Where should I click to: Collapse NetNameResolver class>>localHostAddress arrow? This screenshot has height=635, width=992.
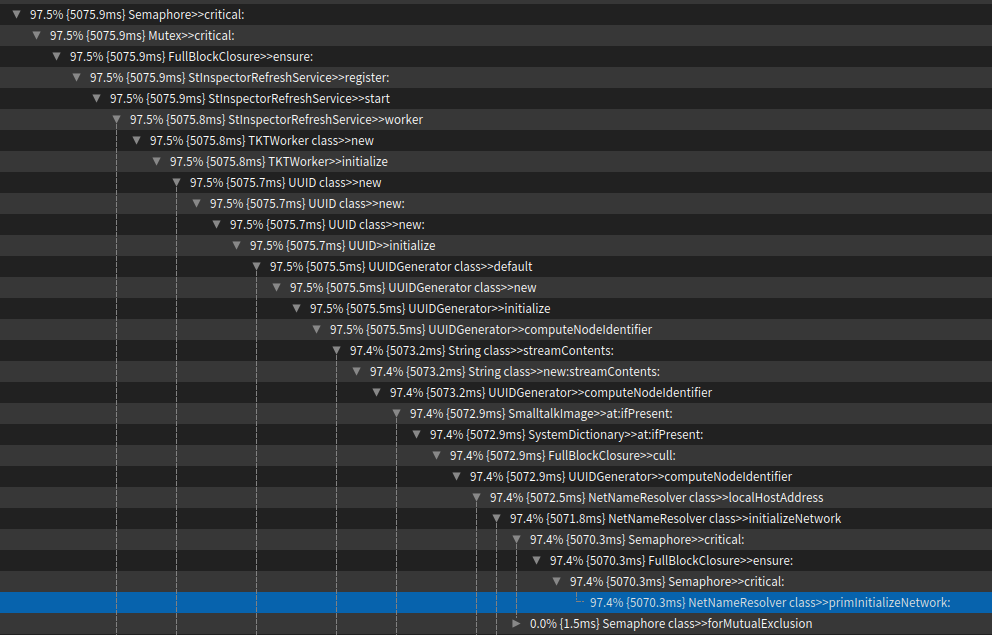476,497
